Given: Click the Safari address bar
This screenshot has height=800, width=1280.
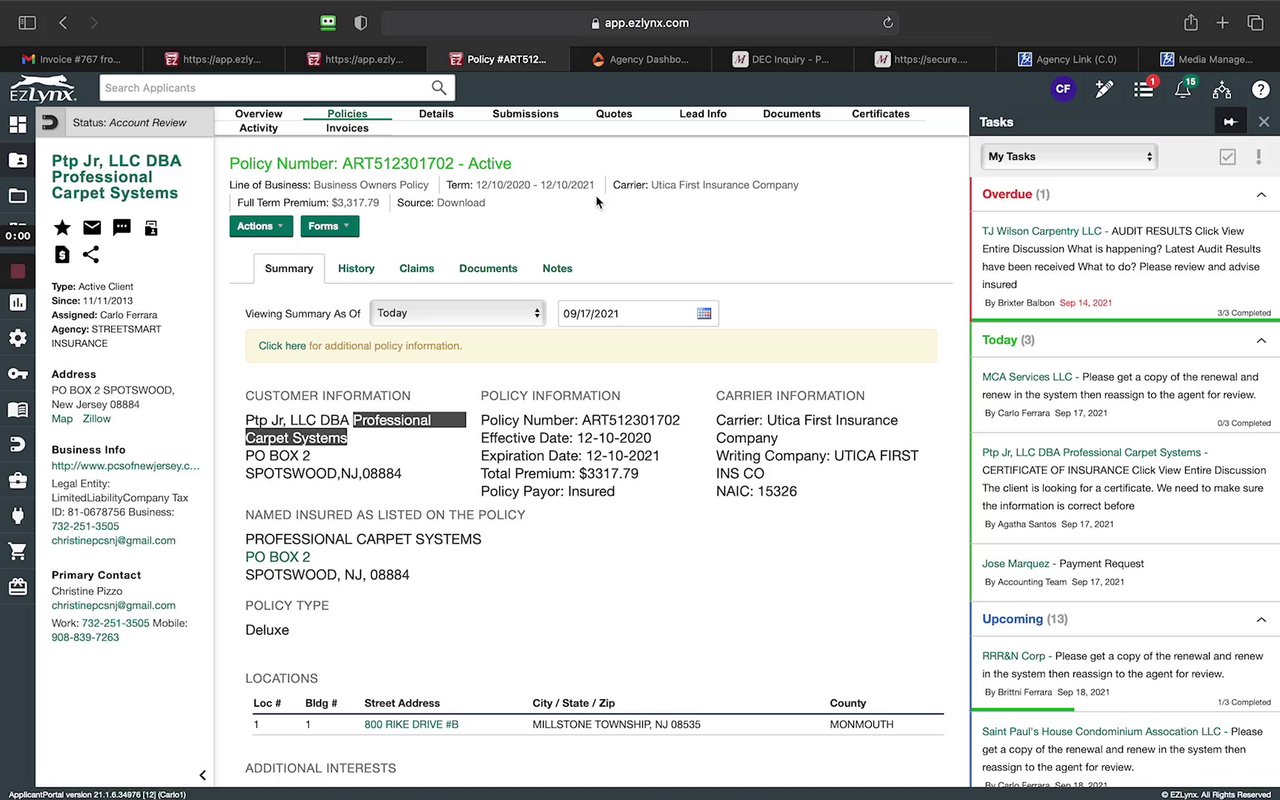Looking at the screenshot, I should [640, 23].
